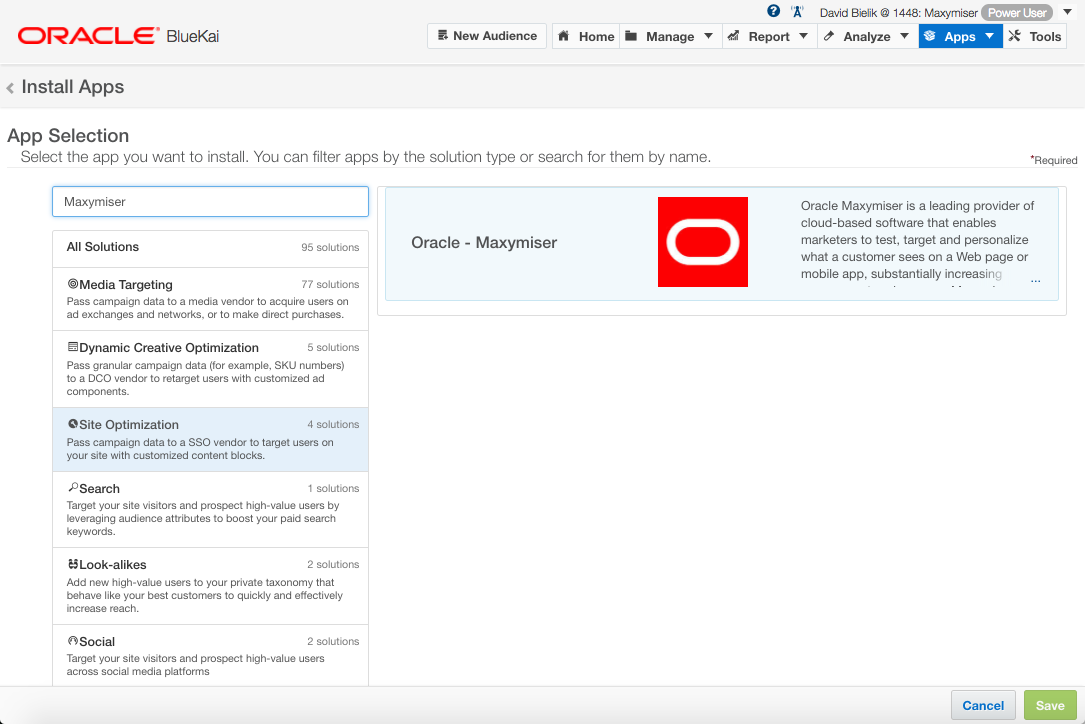This screenshot has height=724, width=1085.
Task: Open the Manage menu
Action: (671, 36)
